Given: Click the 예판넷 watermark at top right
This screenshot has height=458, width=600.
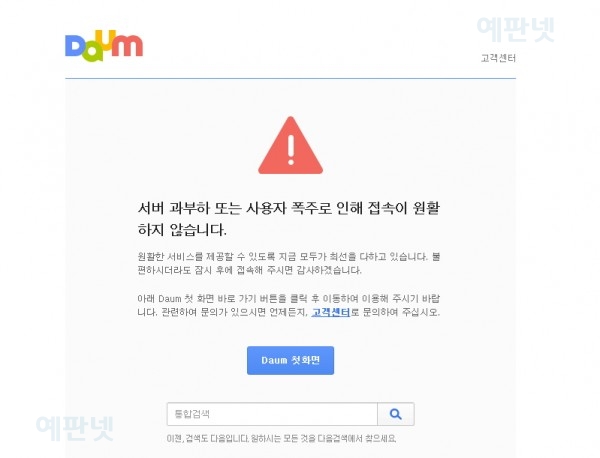Looking at the screenshot, I should [x=515, y=29].
